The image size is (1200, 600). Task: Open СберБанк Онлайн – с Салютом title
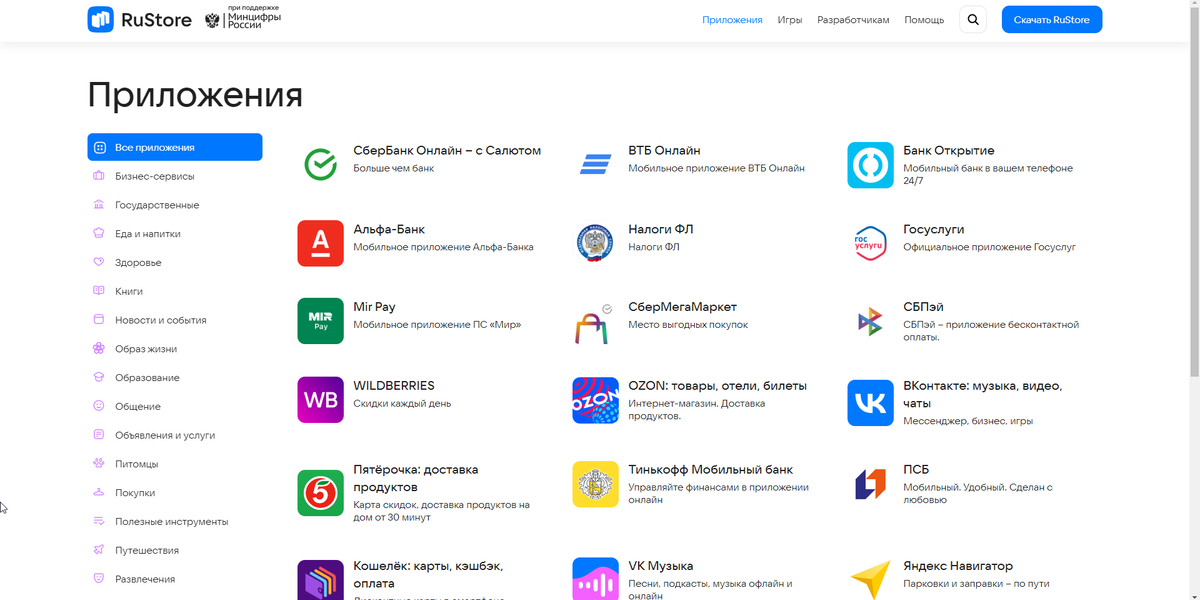447,151
